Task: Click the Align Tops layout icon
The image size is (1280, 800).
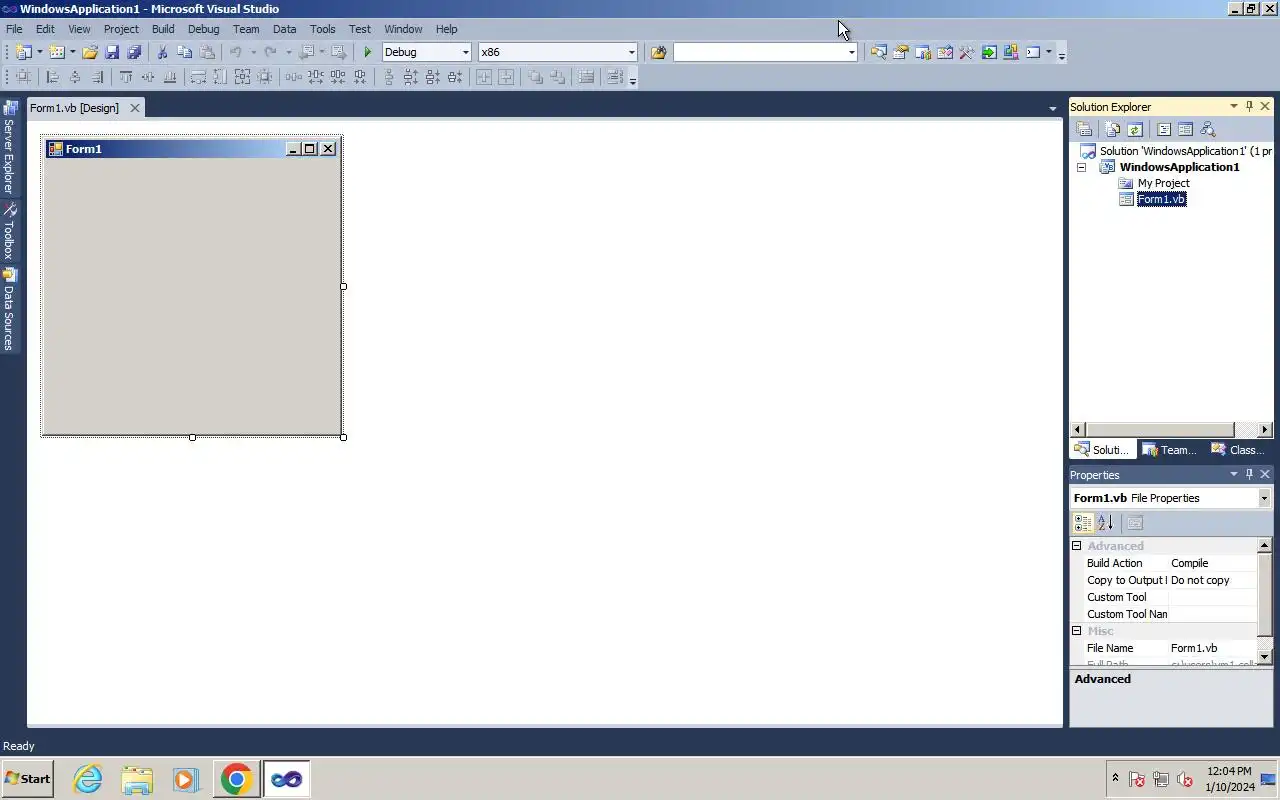Action: click(x=126, y=77)
